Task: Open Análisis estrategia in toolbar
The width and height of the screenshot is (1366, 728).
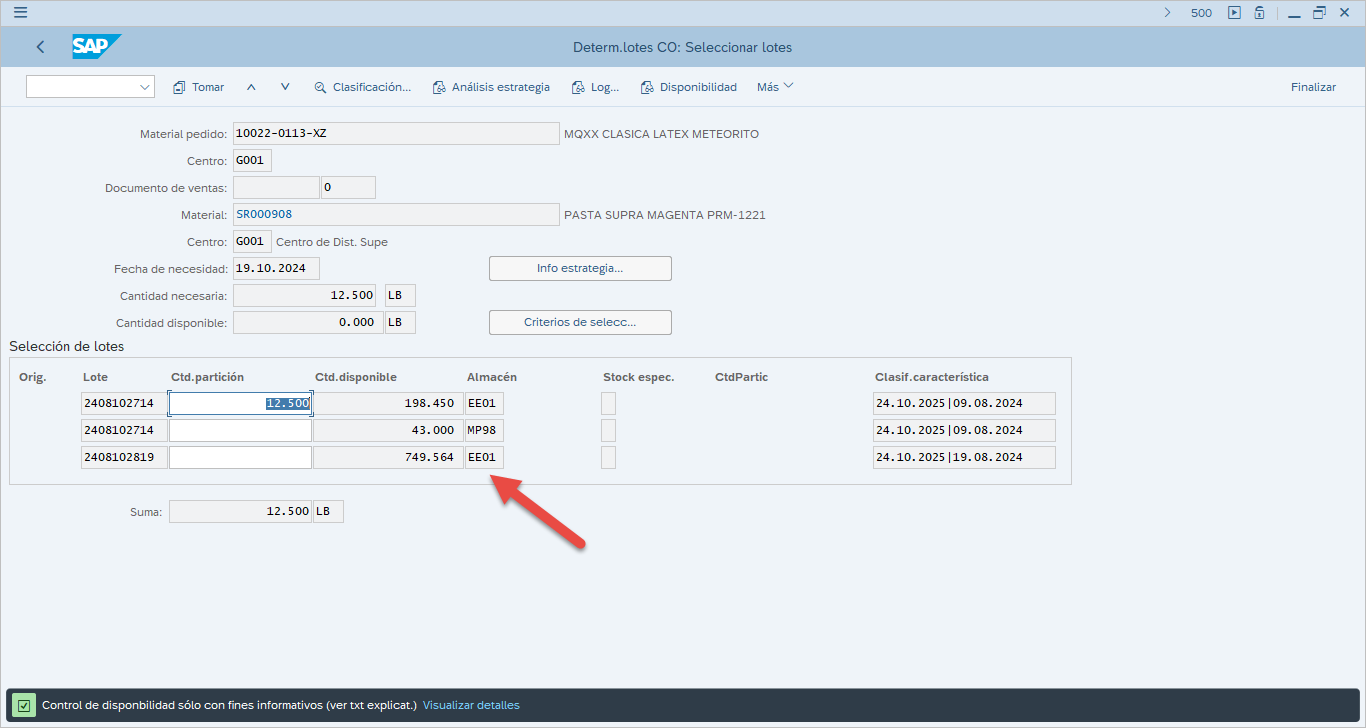Action: (x=491, y=87)
